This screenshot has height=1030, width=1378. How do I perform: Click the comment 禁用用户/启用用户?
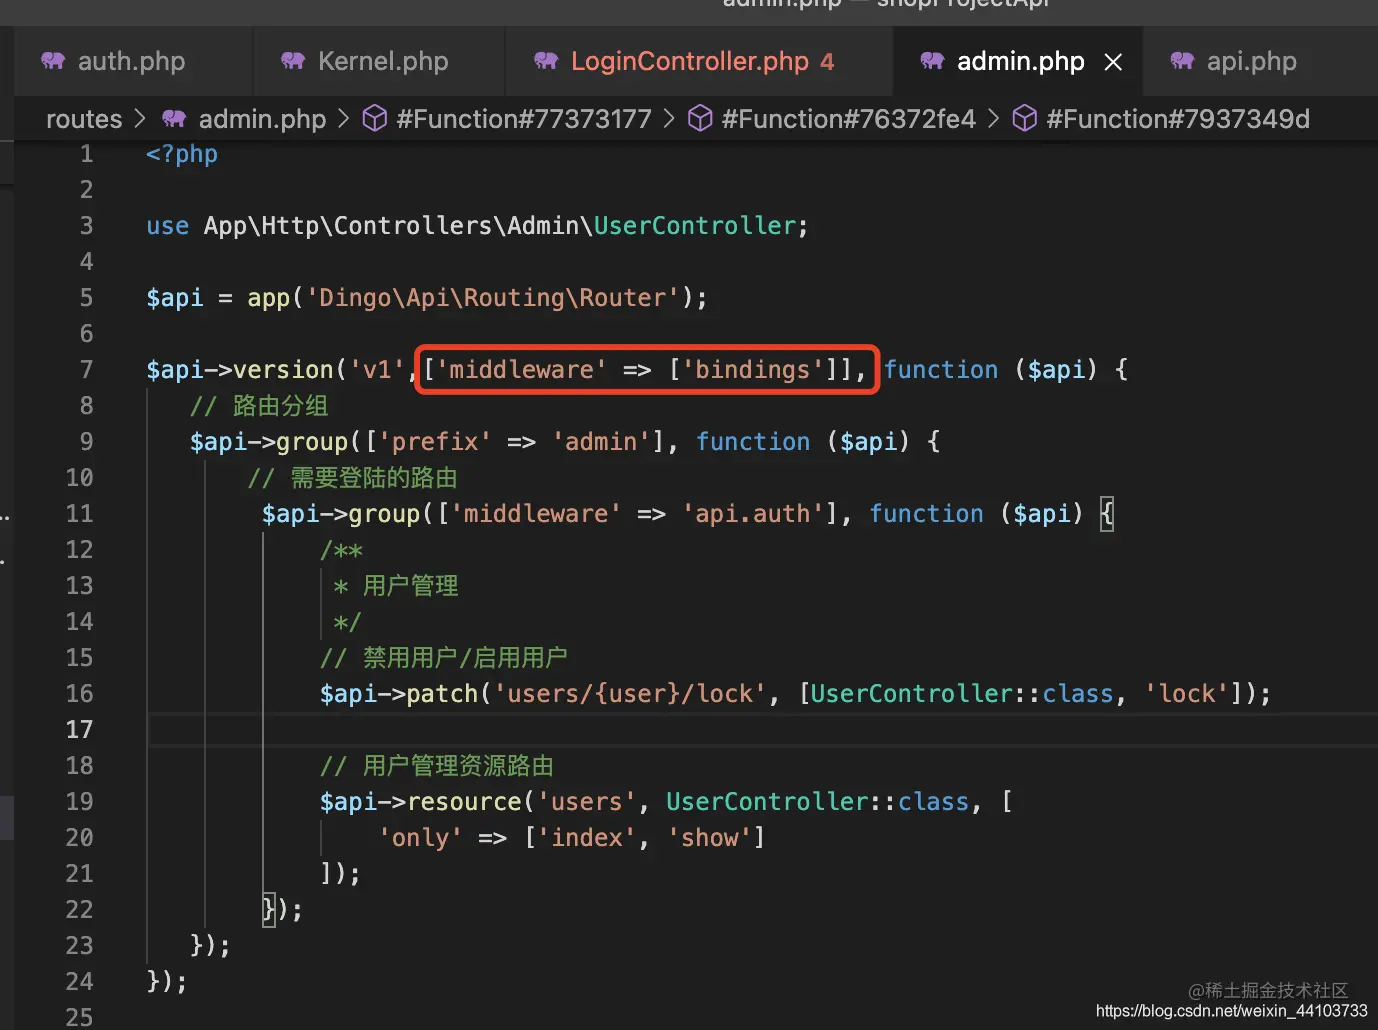coord(465,658)
